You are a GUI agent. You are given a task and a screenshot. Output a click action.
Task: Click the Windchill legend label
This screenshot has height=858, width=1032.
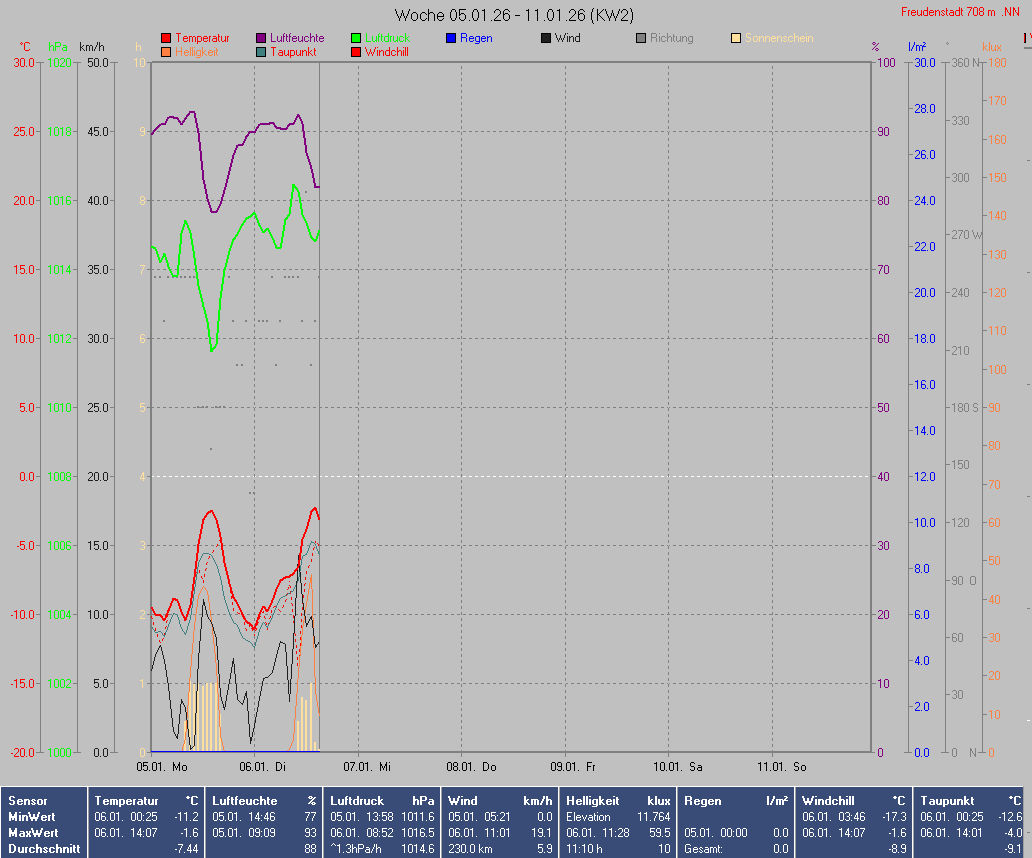pos(386,52)
